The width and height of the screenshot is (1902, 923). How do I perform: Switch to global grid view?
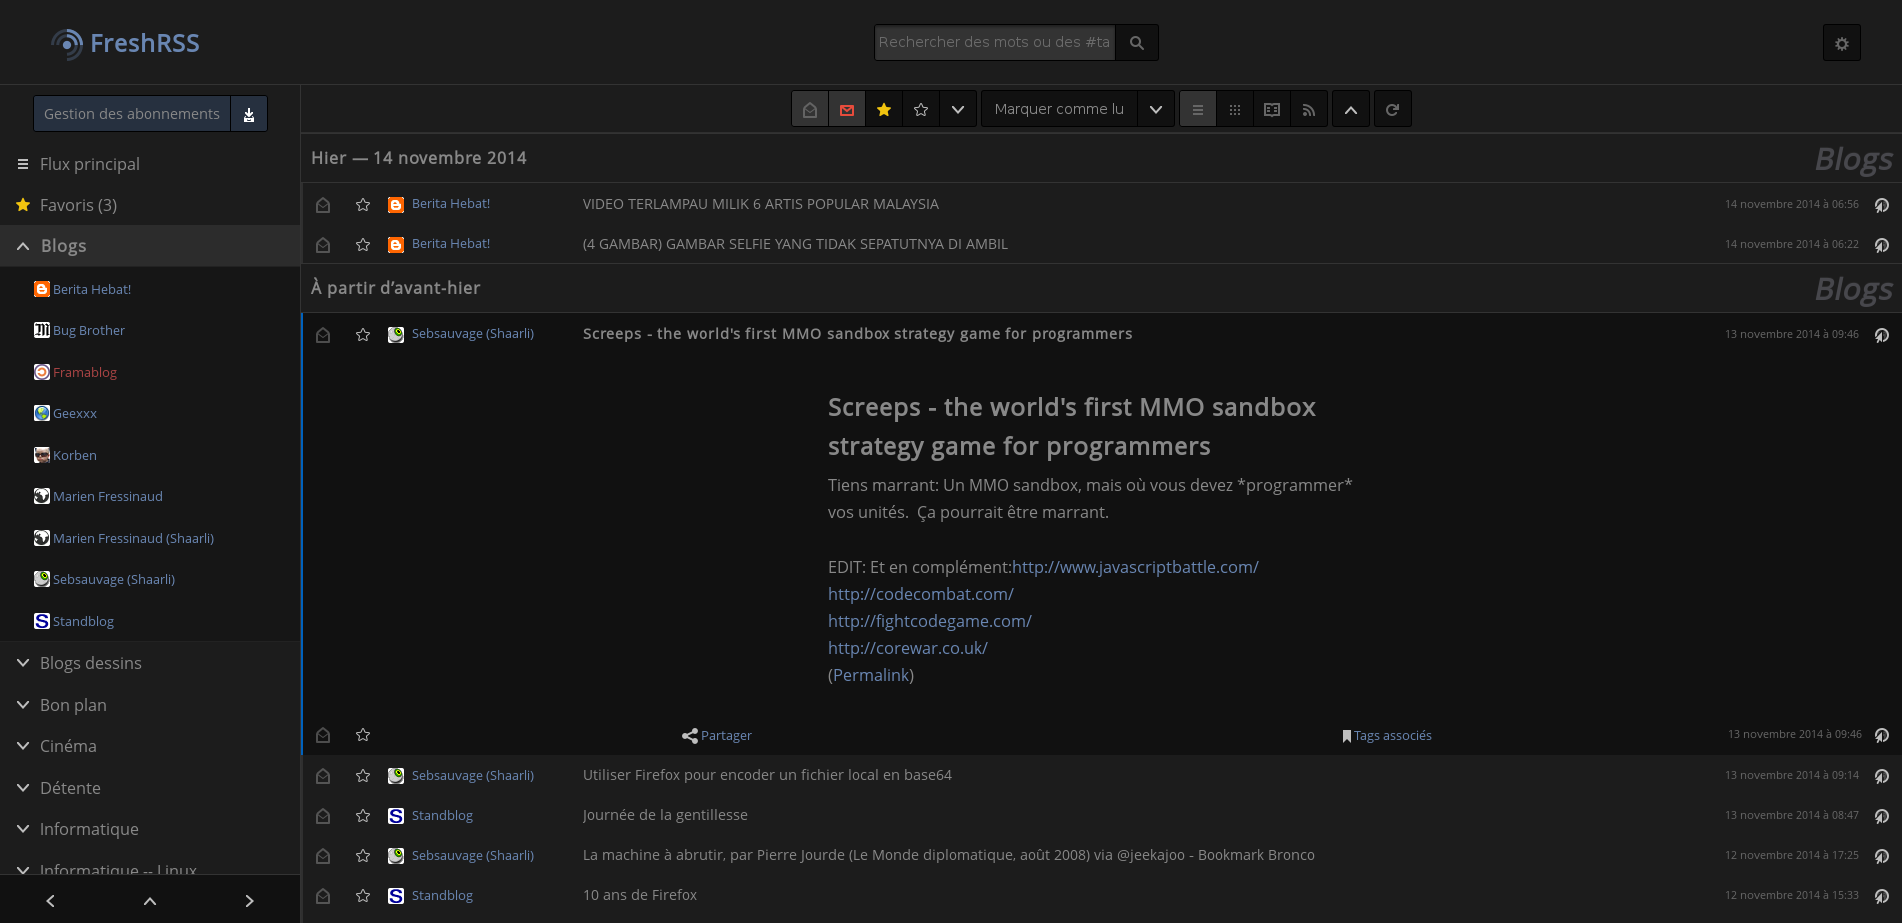(x=1234, y=109)
